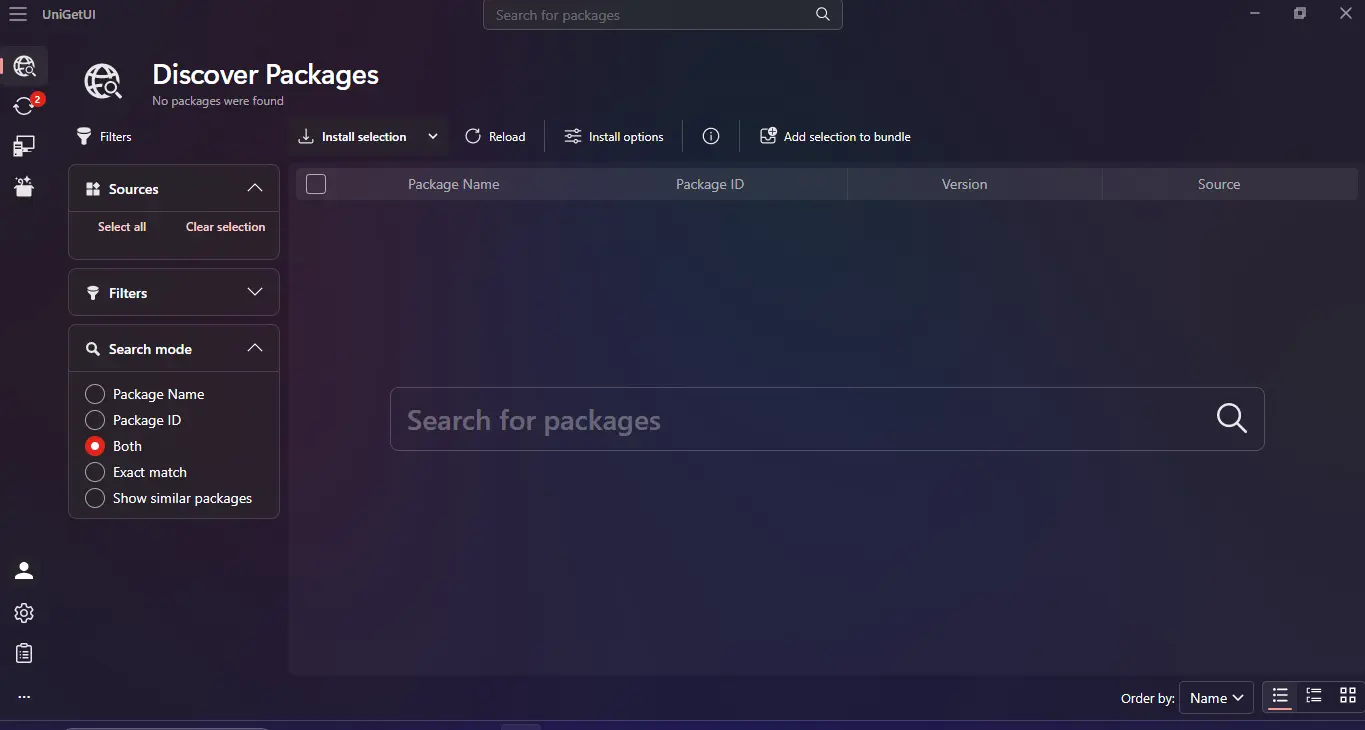Open the hamburger navigation menu
The image size is (1365, 730).
coord(18,14)
